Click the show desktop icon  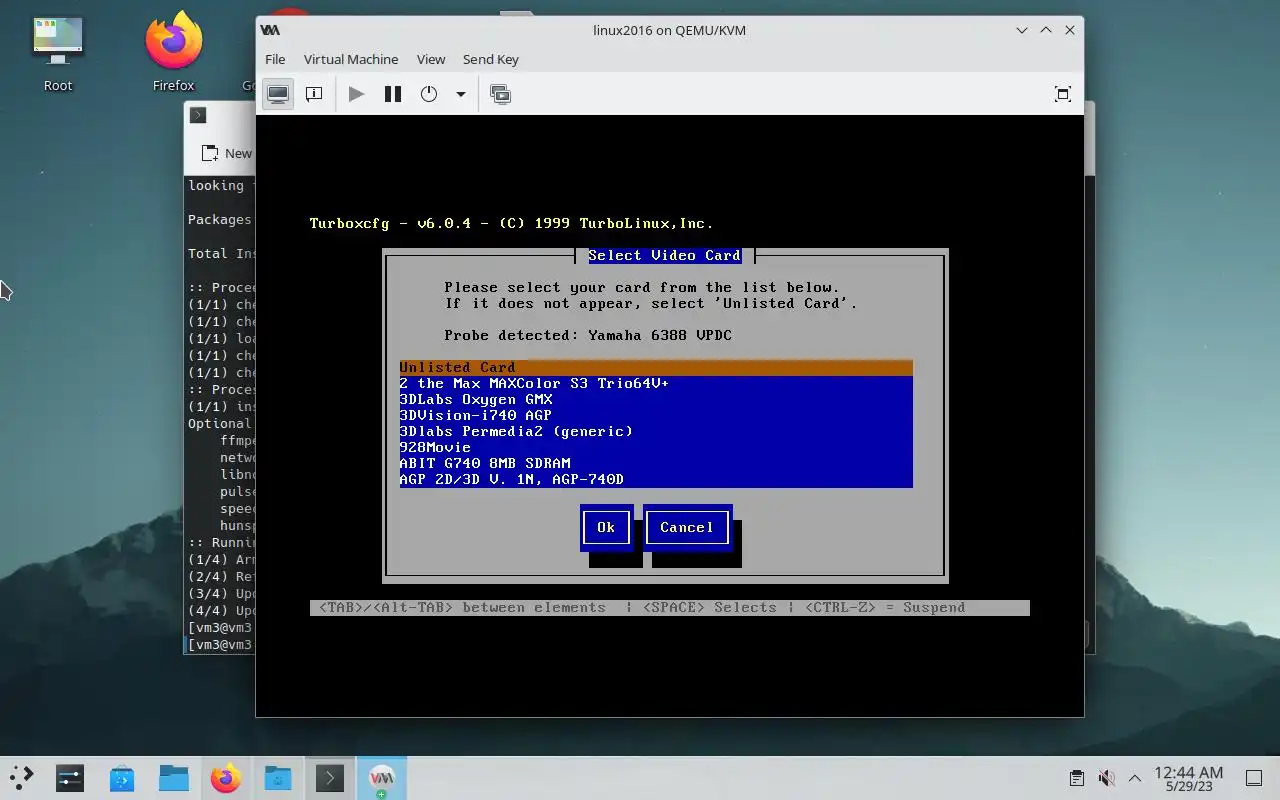point(1254,778)
